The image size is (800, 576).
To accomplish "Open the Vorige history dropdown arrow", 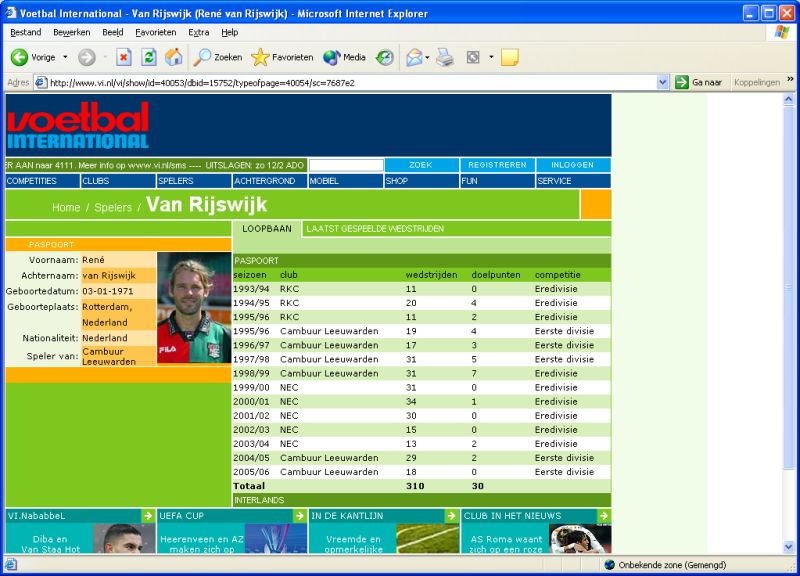I will coord(65,57).
